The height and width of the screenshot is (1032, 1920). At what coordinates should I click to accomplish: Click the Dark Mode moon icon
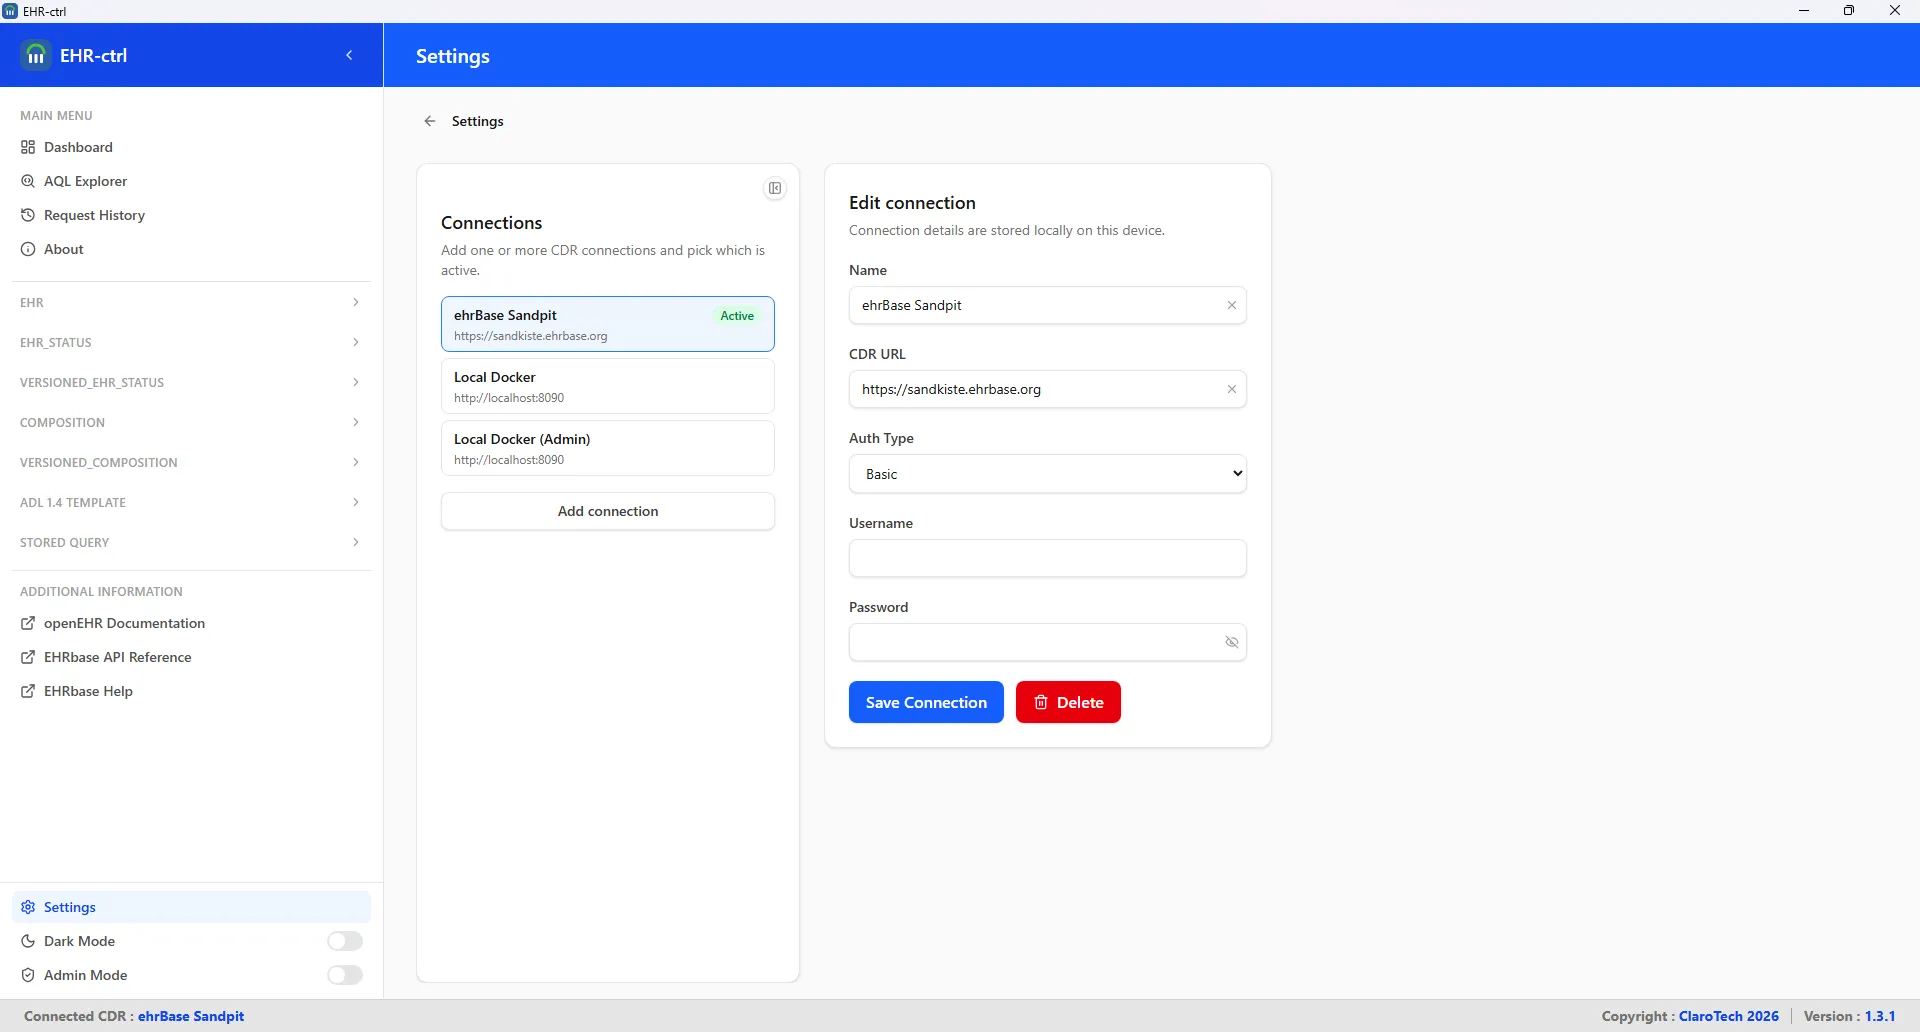click(x=28, y=941)
